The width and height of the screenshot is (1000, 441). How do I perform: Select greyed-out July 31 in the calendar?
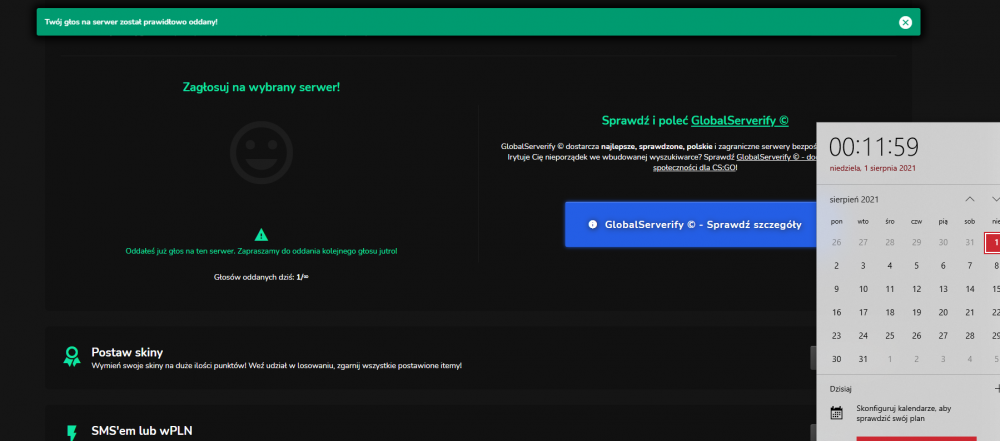pyautogui.click(x=970, y=243)
